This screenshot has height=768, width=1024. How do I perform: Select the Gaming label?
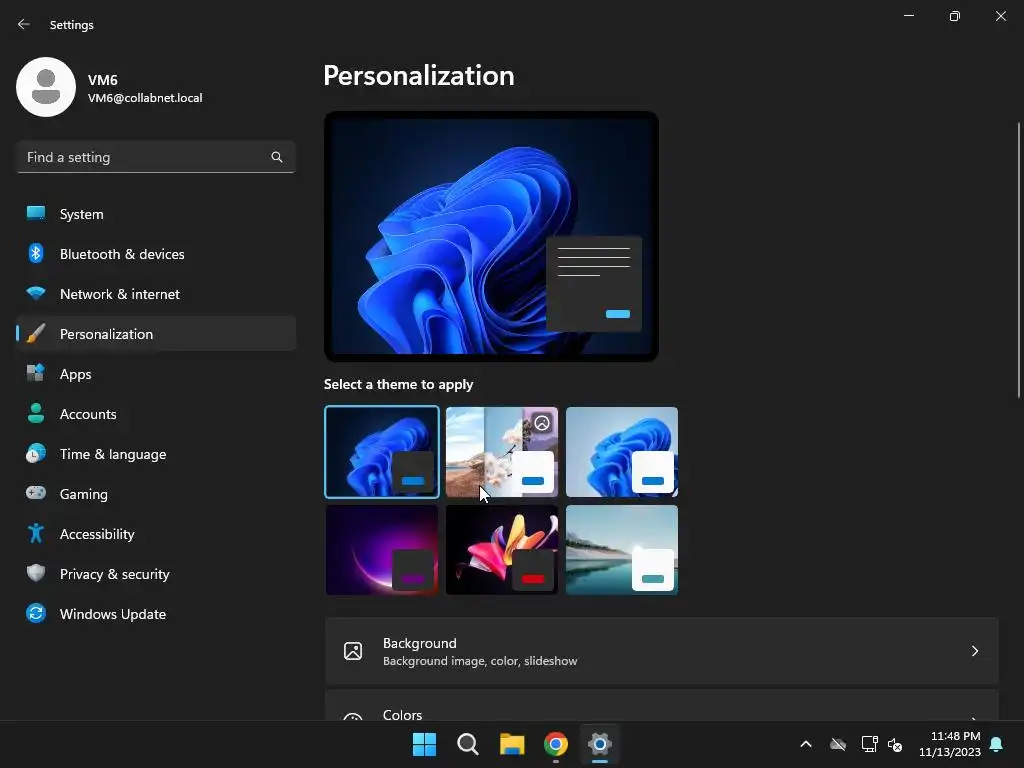[84, 494]
